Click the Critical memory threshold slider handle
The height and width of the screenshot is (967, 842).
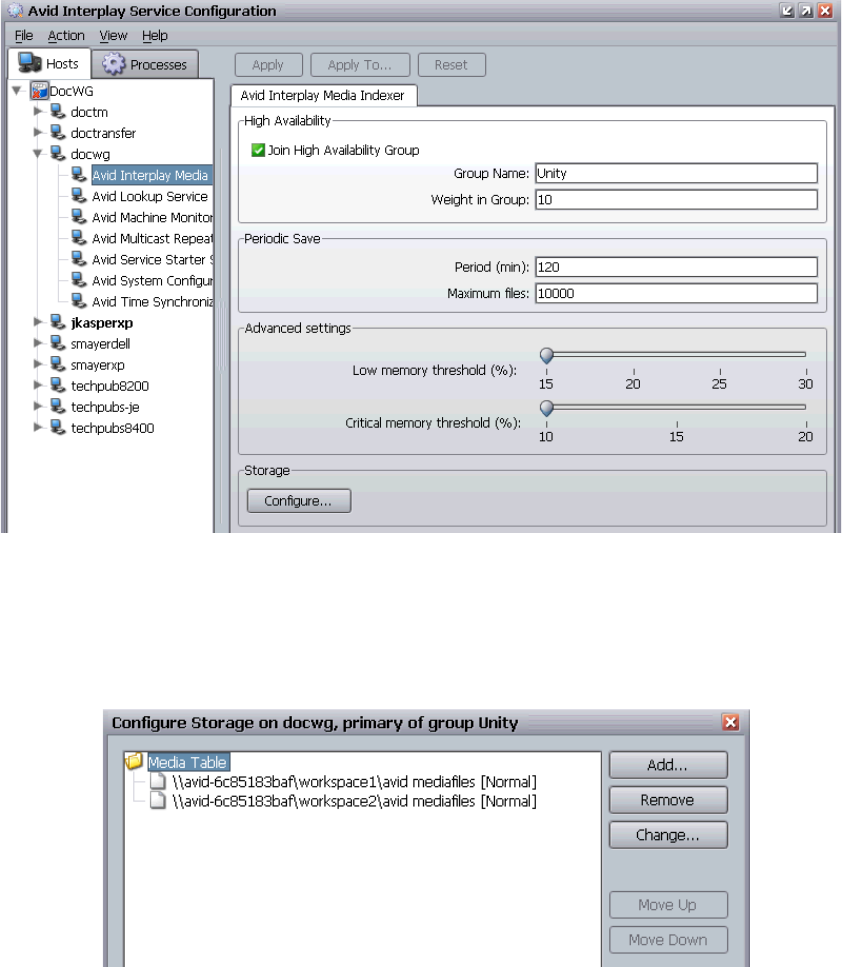[x=547, y=408]
